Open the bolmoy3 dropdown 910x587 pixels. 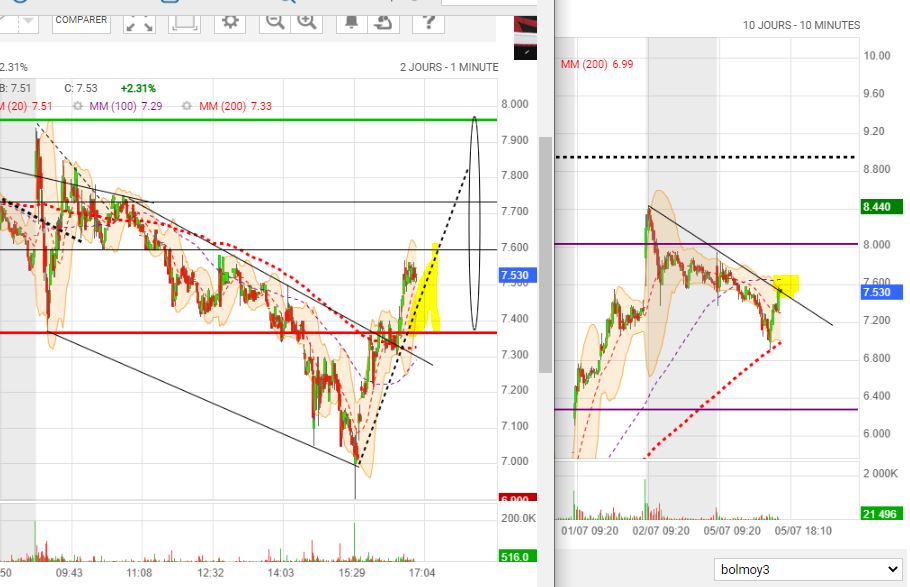click(x=809, y=570)
